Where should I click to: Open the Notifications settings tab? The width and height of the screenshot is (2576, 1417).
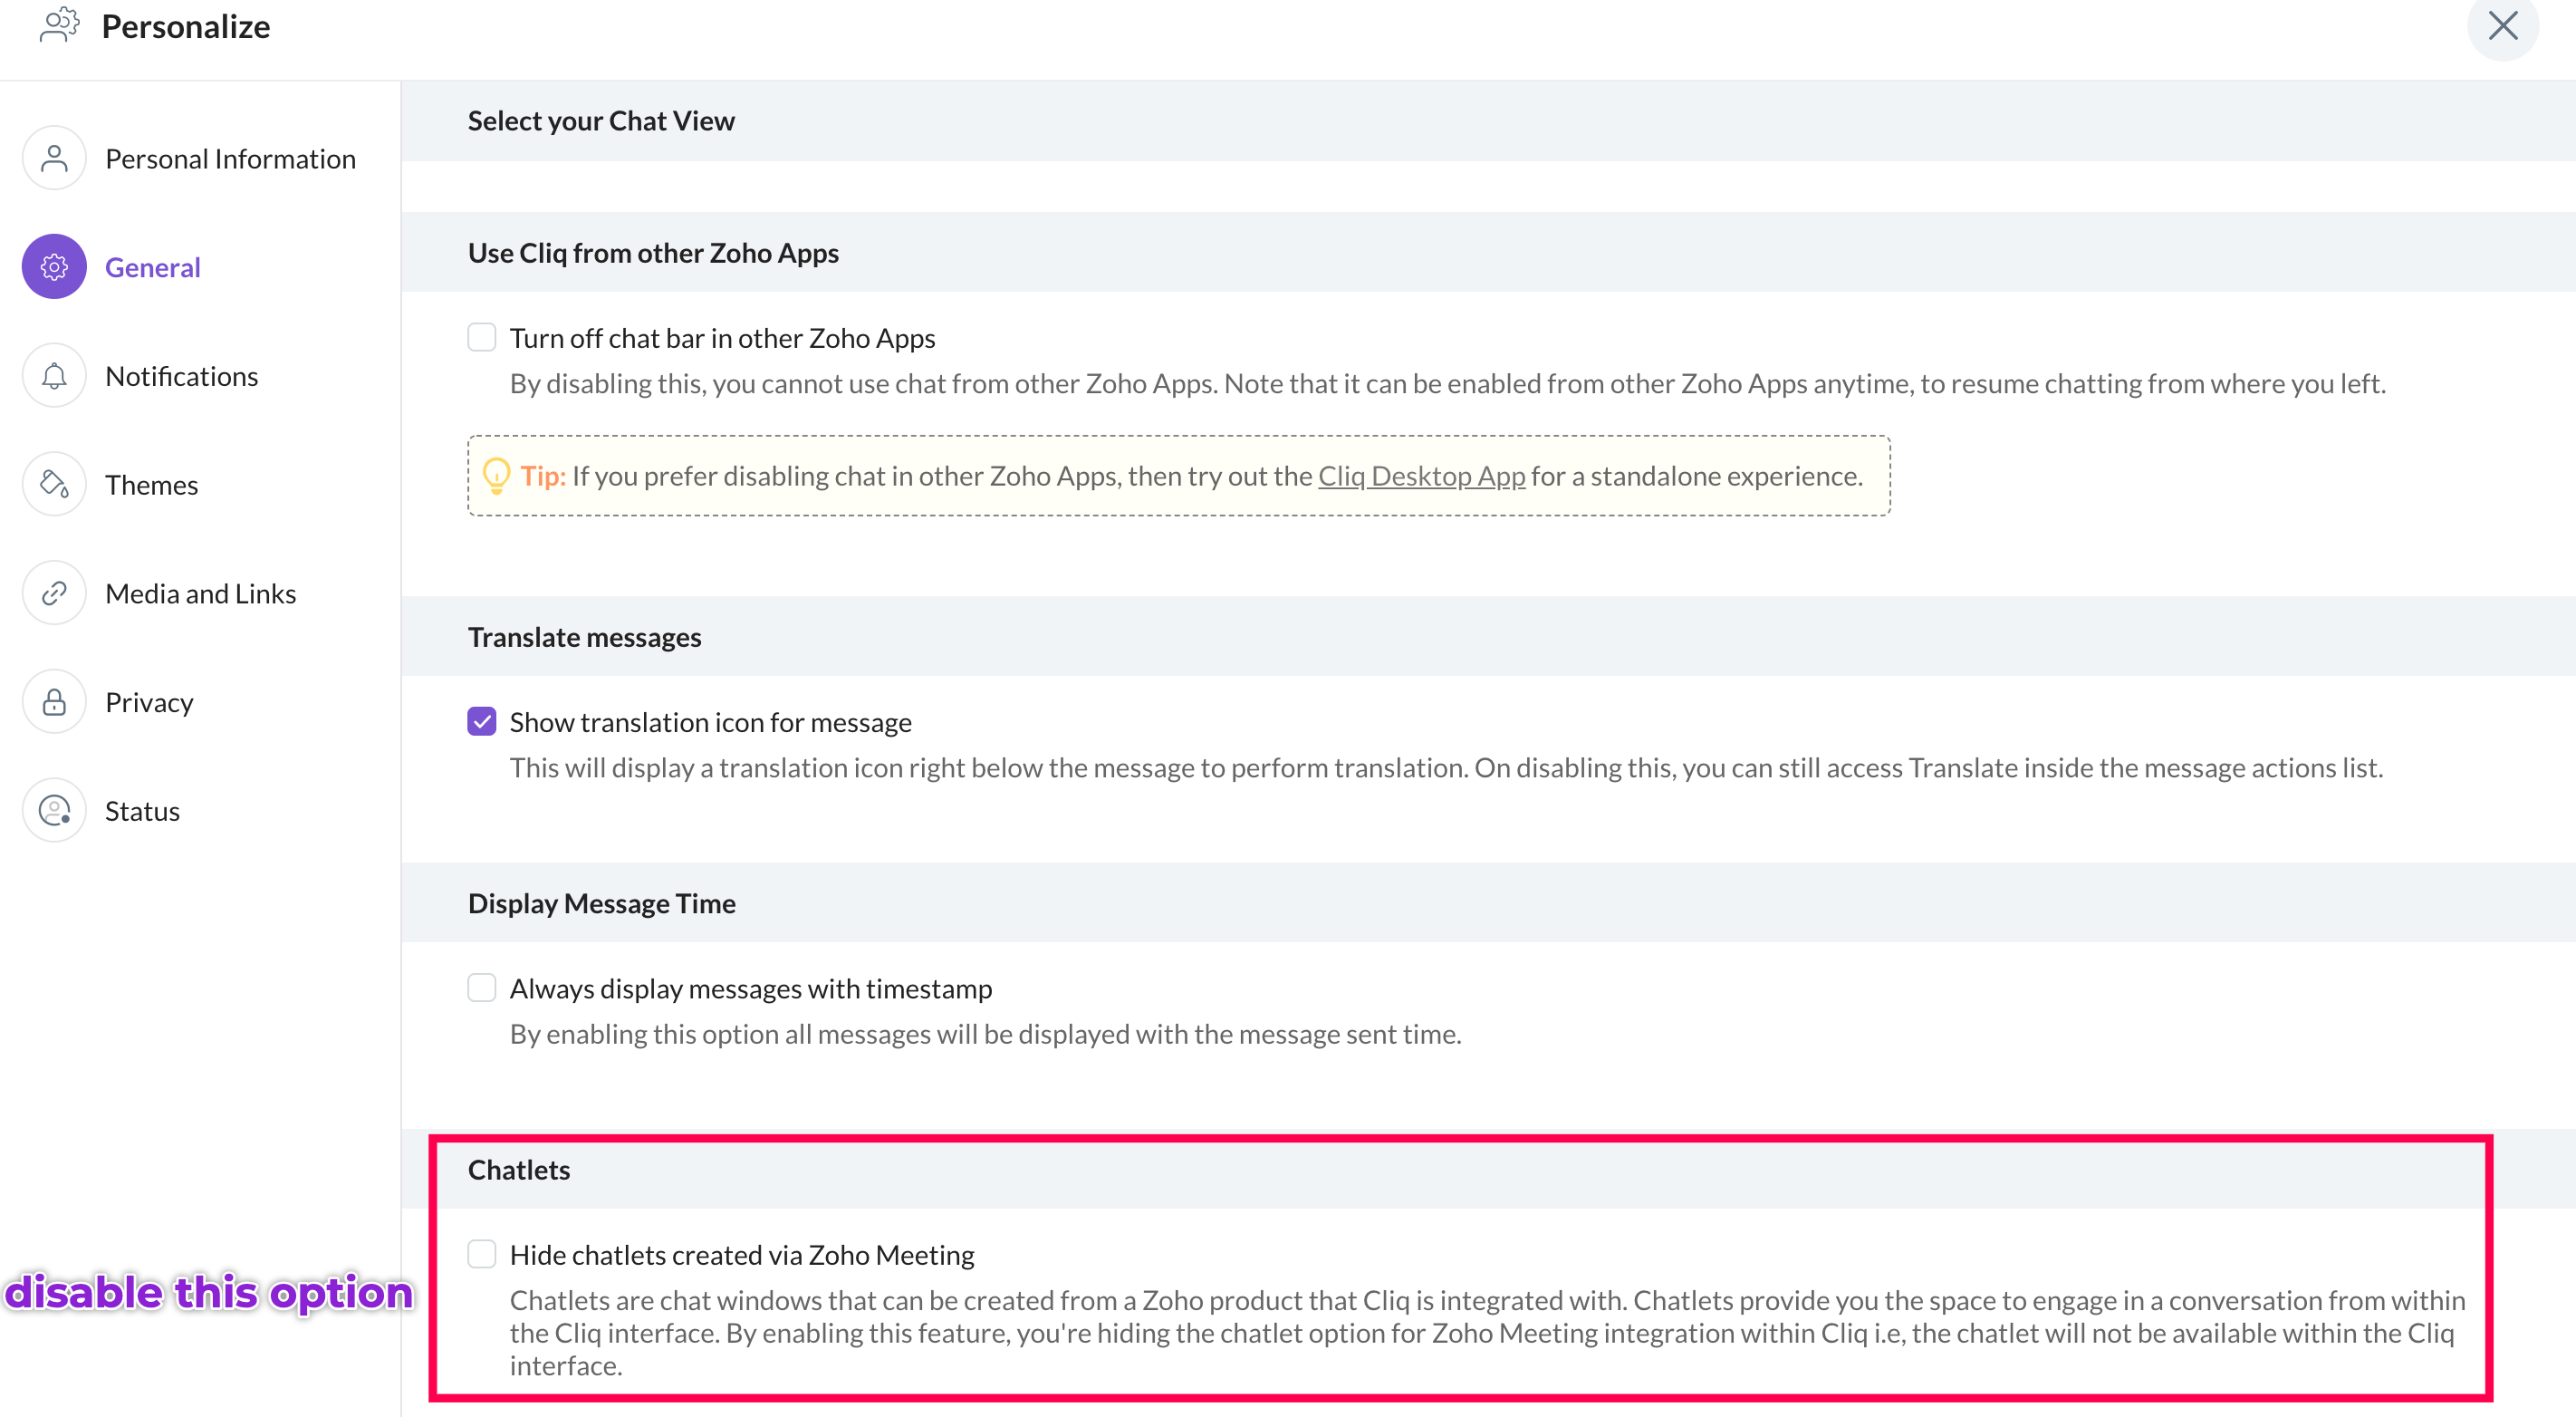coord(181,376)
